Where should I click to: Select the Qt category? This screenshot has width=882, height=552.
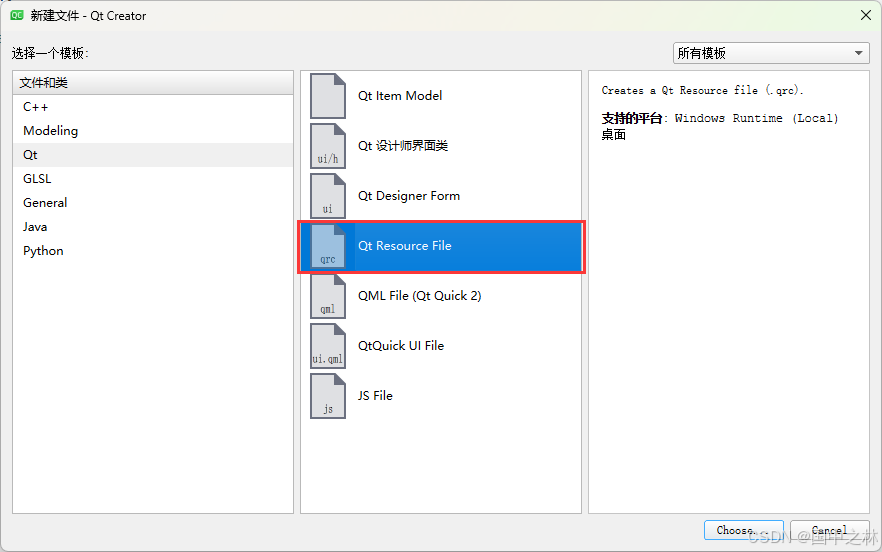(x=153, y=155)
